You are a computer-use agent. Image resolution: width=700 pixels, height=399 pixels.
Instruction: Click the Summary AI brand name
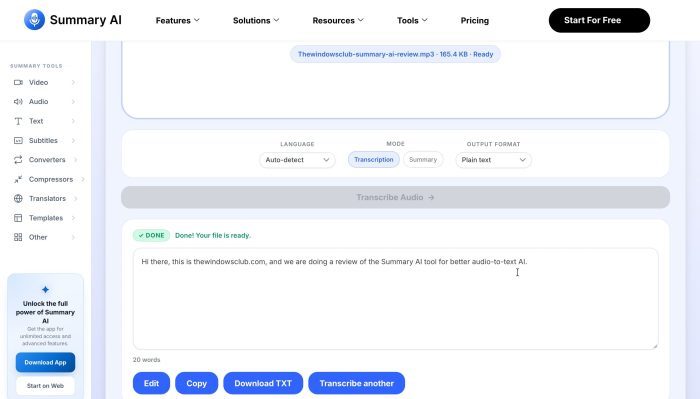coord(86,20)
